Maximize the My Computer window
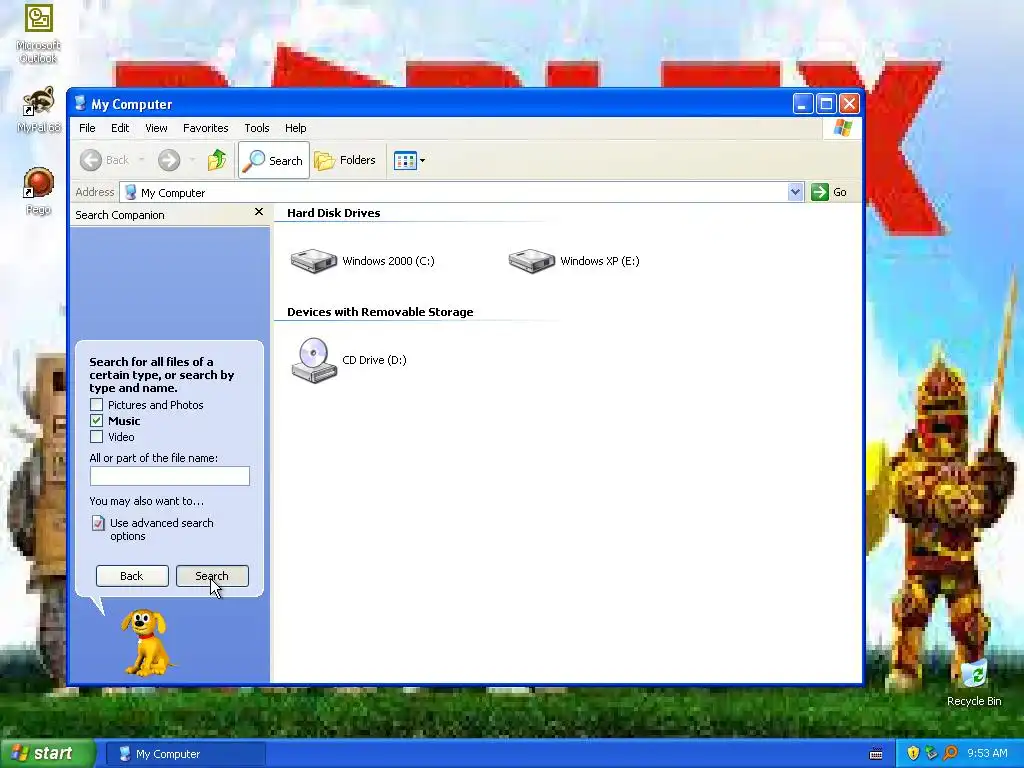Image resolution: width=1024 pixels, height=768 pixels. click(826, 103)
